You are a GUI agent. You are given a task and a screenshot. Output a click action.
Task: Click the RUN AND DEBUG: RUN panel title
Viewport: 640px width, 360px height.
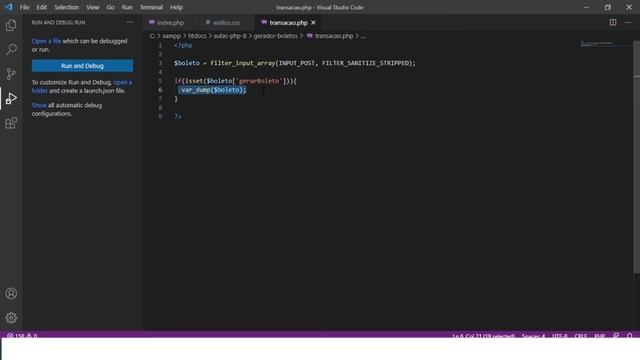[x=58, y=22]
